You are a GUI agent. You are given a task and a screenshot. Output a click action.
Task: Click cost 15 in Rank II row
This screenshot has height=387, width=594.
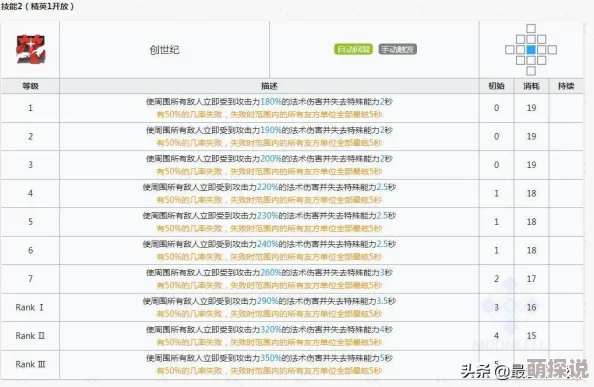531,336
